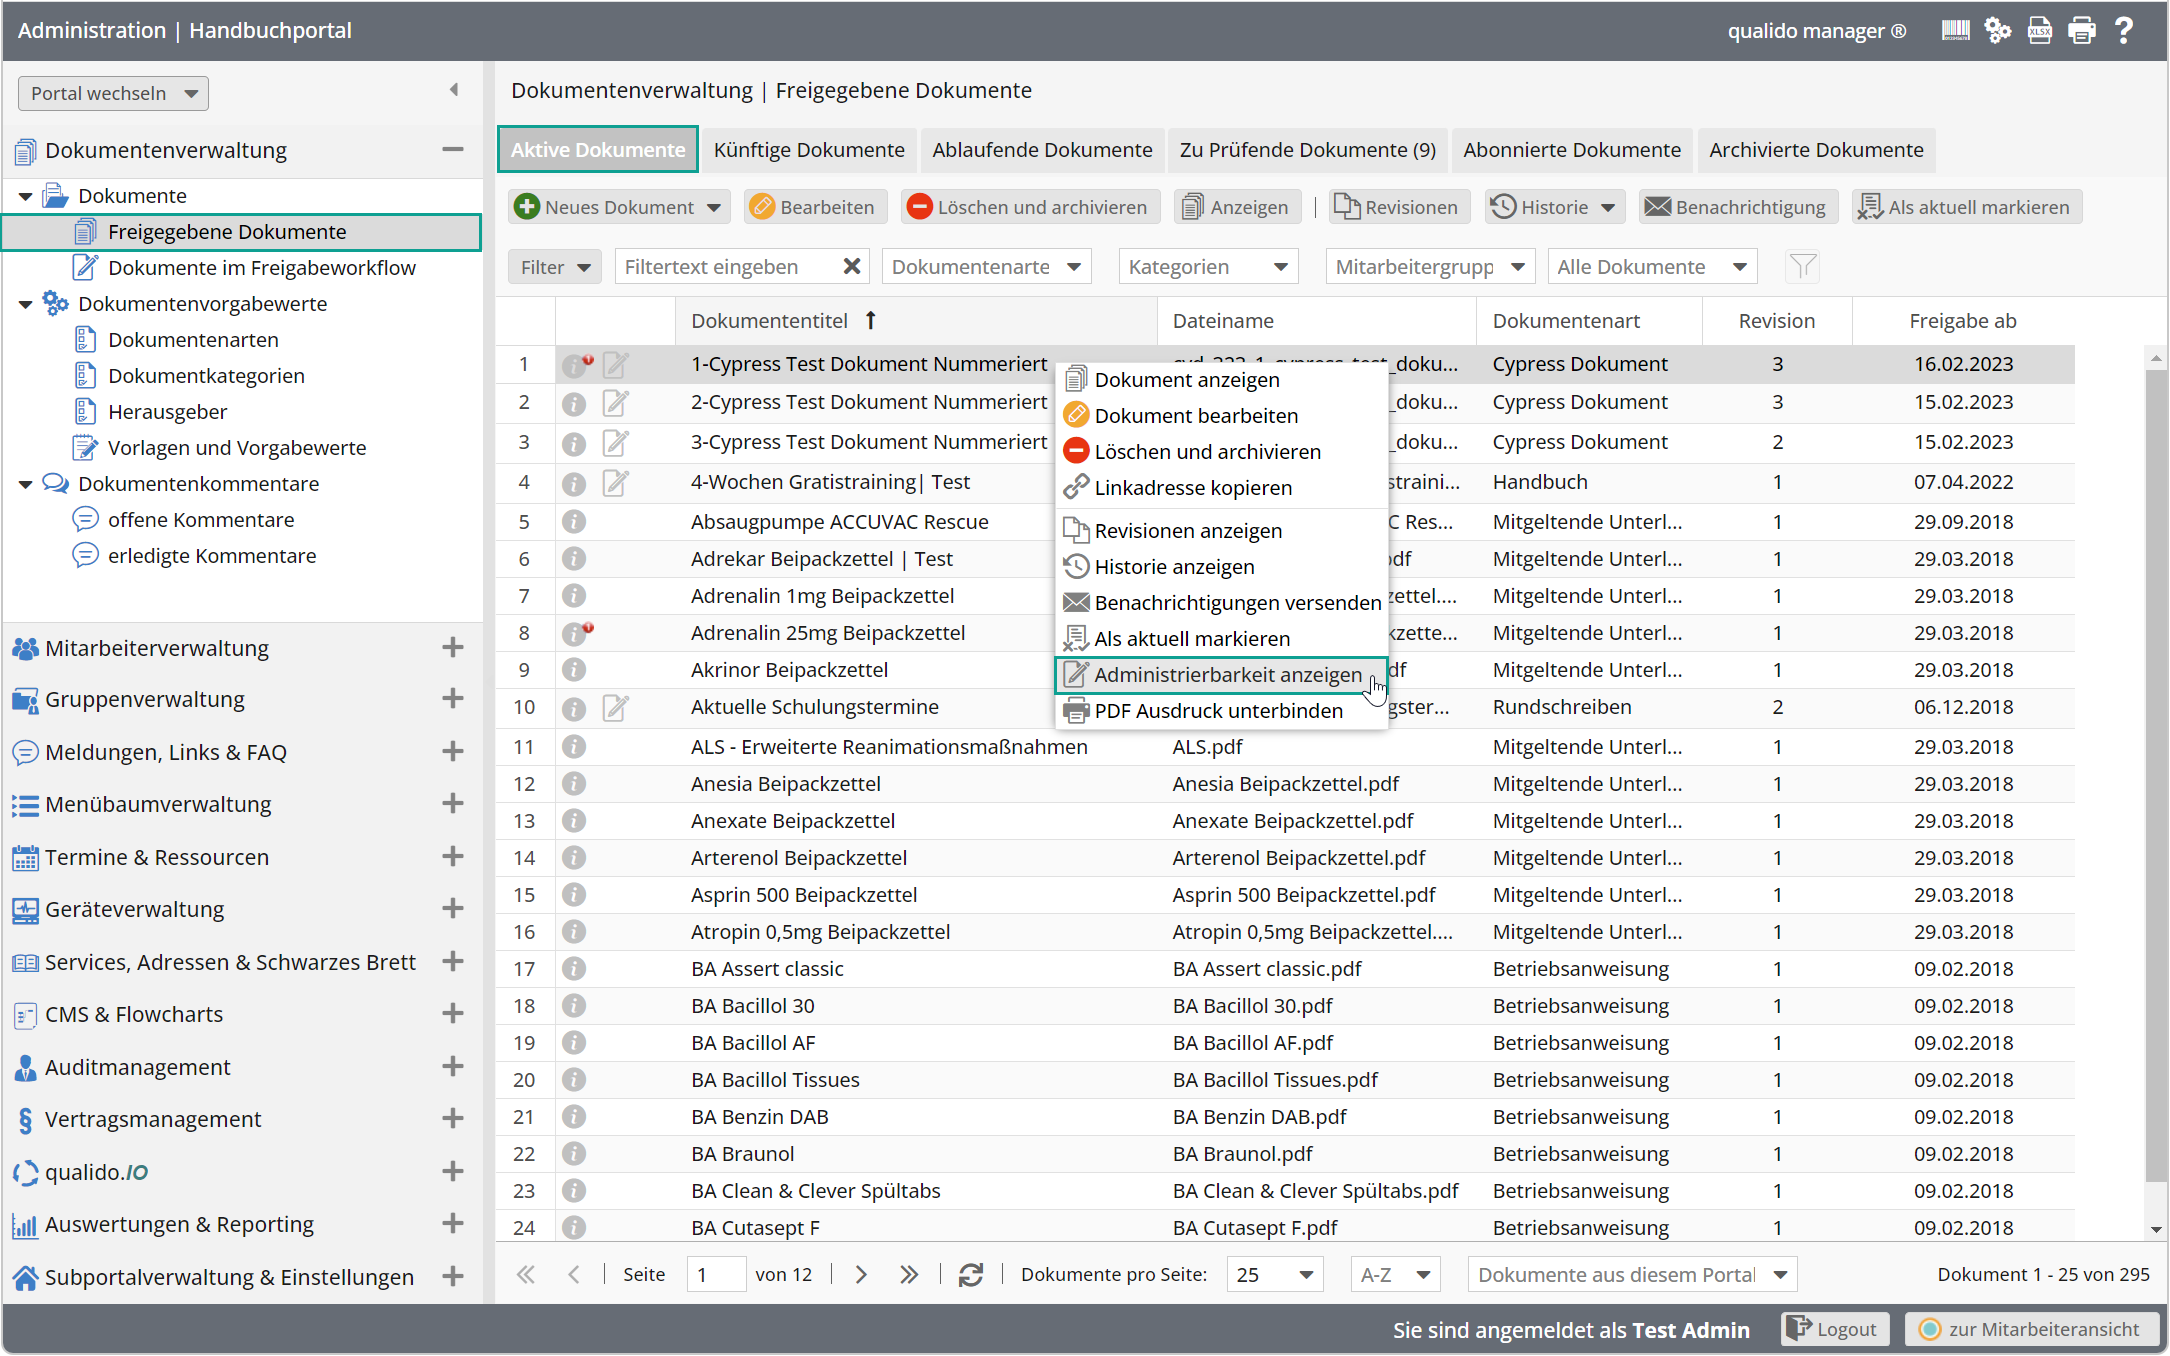The width and height of the screenshot is (2170, 1356).
Task: Select Administrierbarkeit anzeigen in context menu
Action: tap(1221, 675)
